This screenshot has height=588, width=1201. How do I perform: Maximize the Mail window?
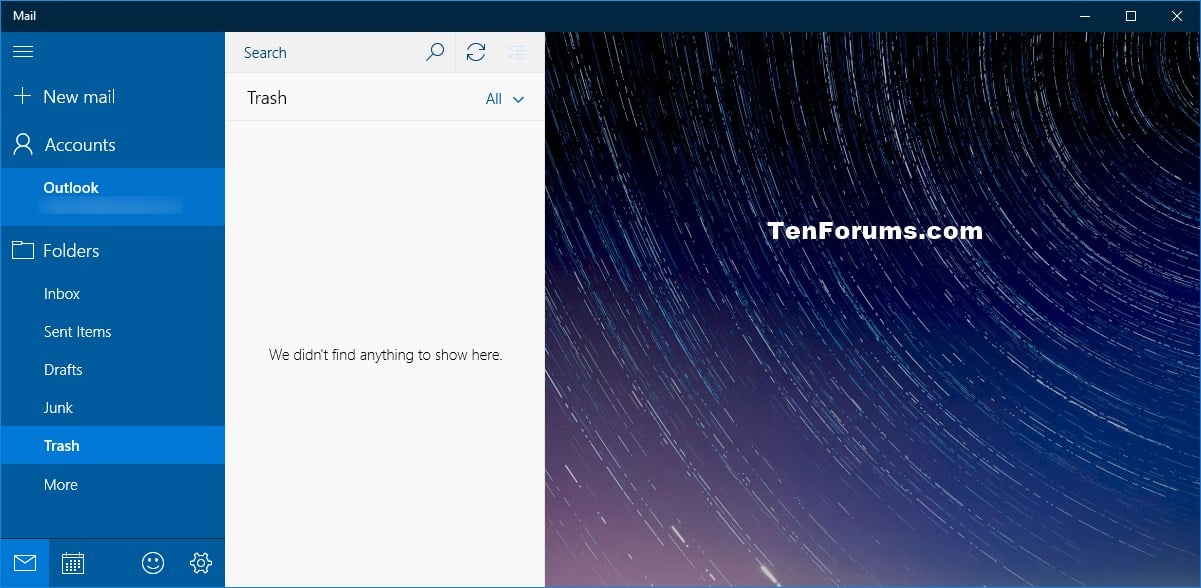coord(1131,15)
